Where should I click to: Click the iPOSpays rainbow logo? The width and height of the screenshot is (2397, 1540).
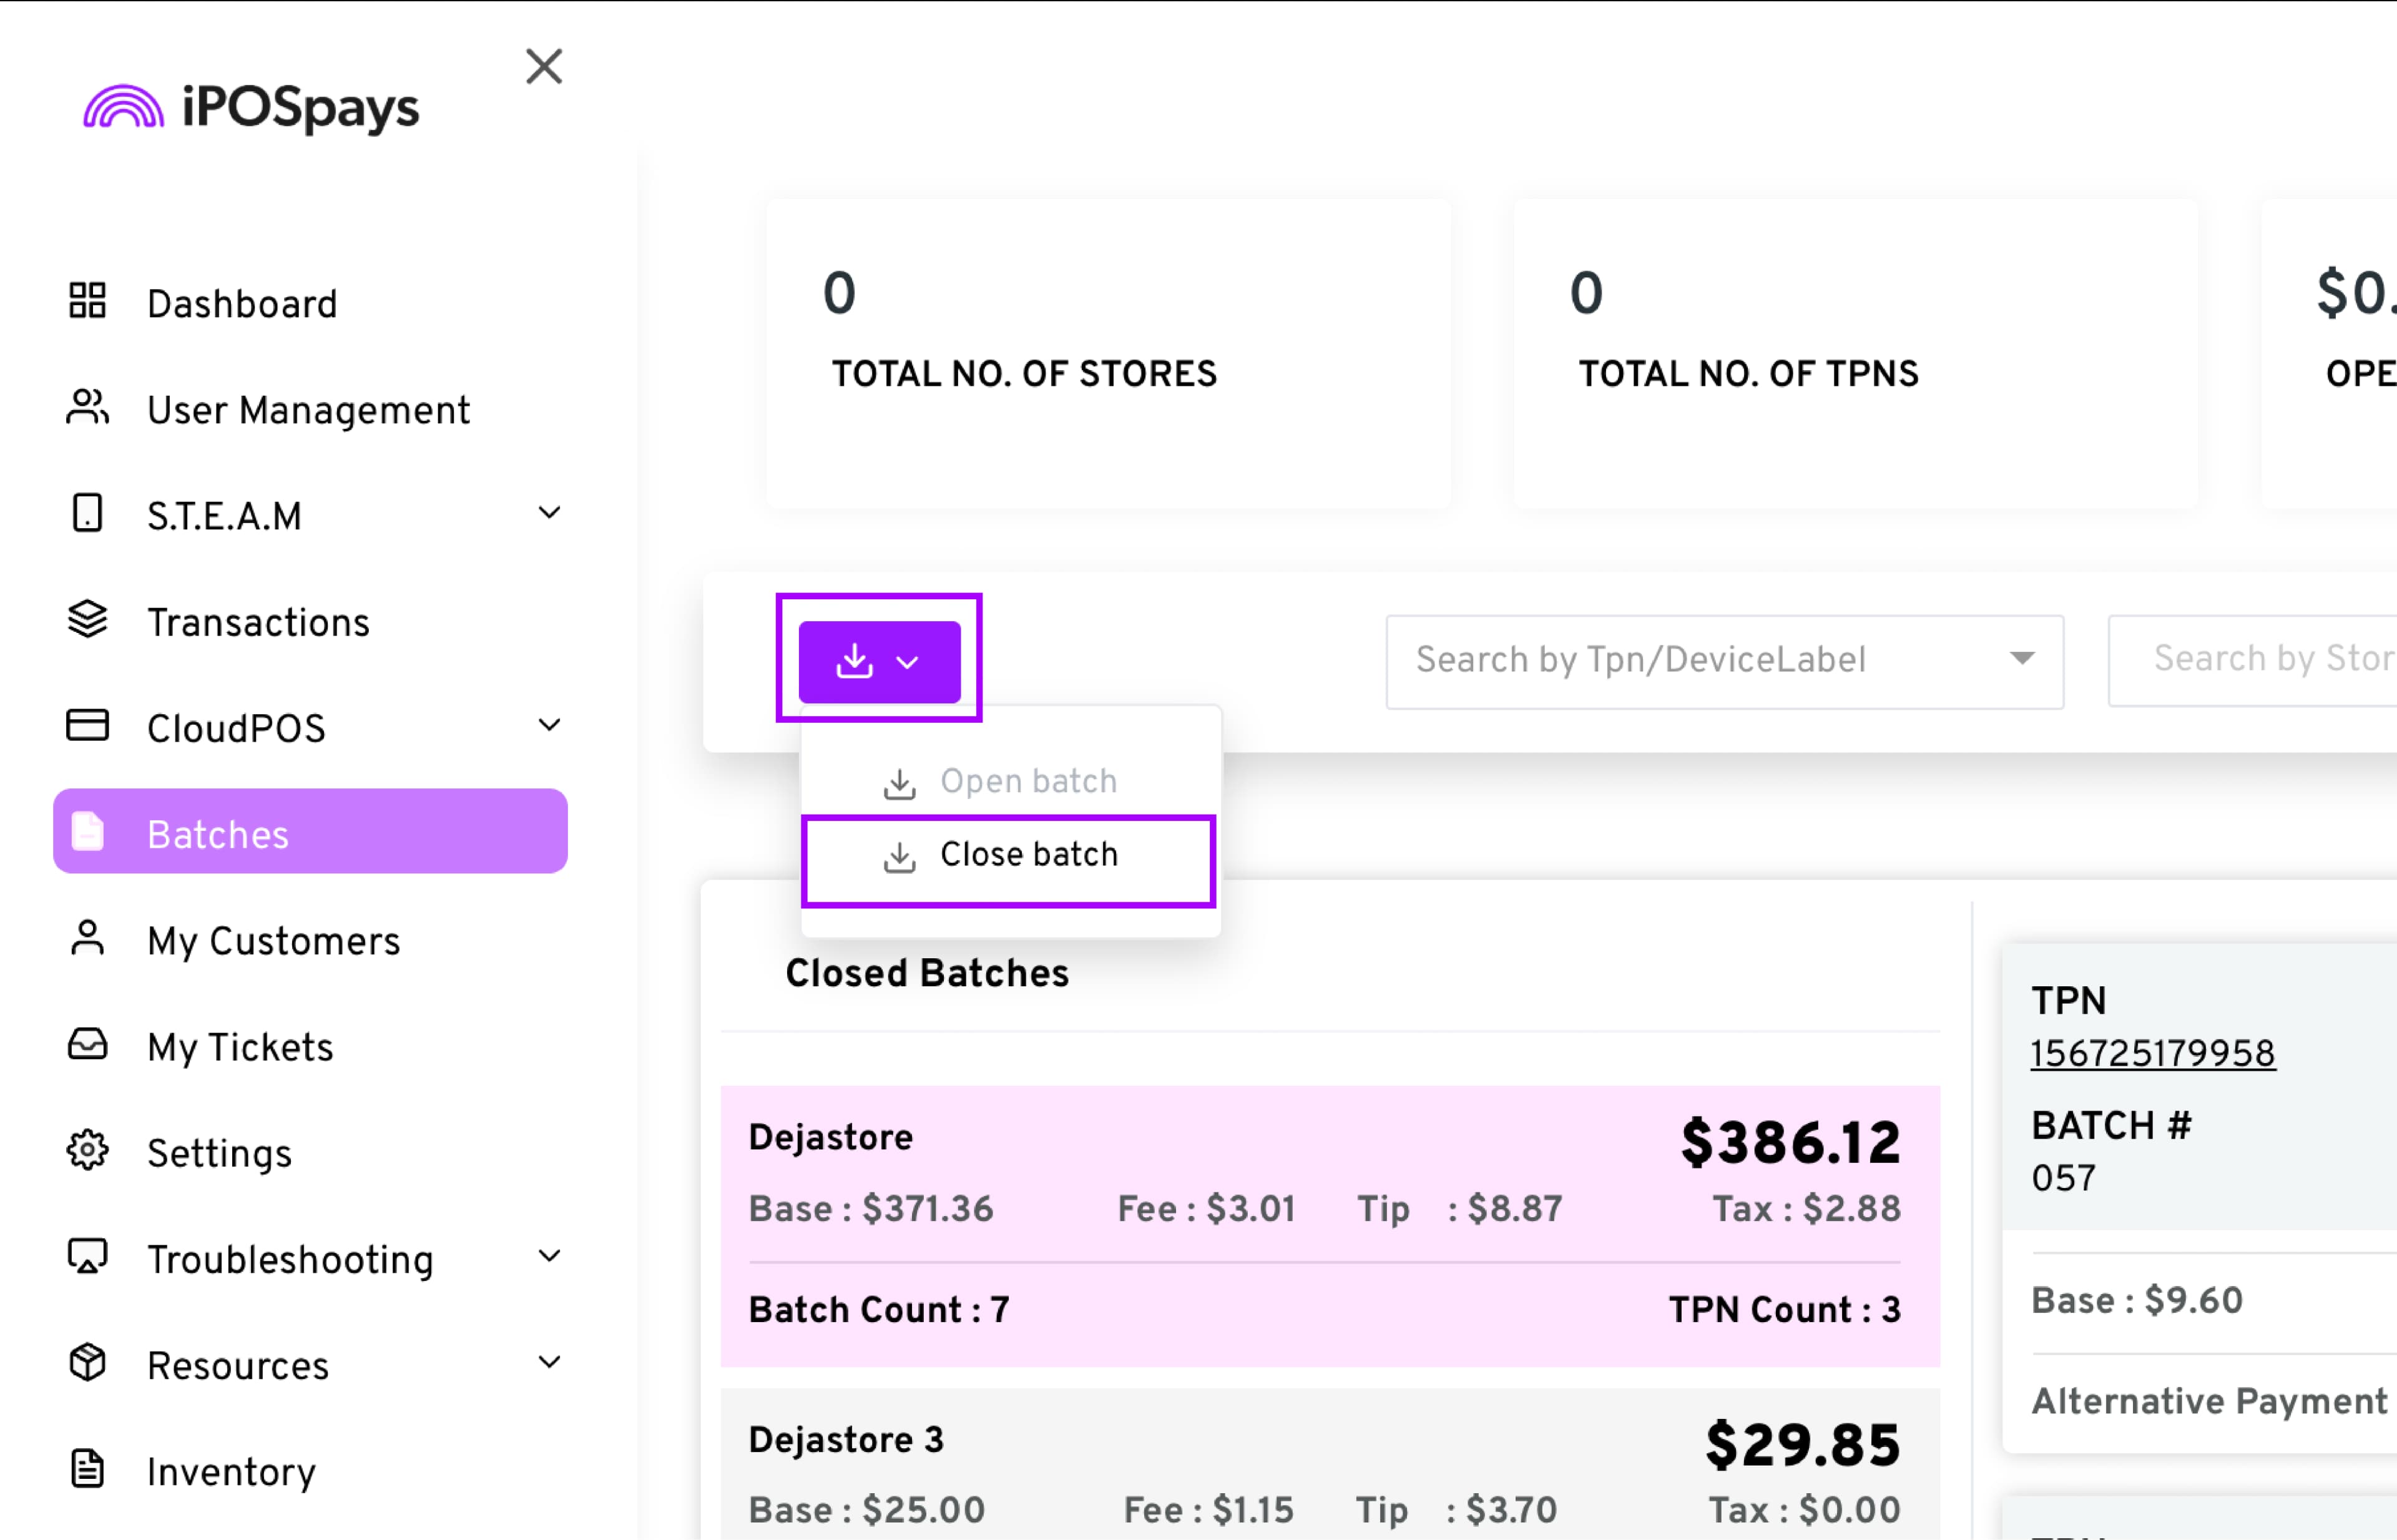[x=124, y=107]
